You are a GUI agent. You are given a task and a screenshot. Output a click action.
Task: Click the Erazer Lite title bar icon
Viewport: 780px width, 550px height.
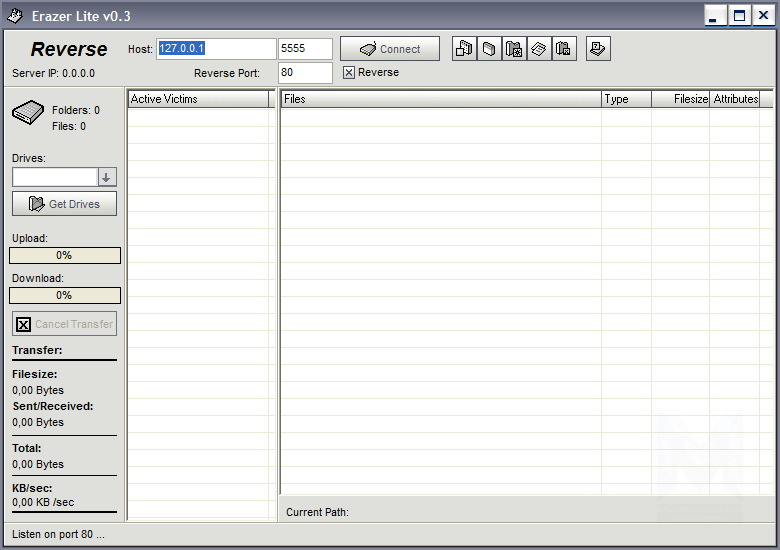pos(15,16)
